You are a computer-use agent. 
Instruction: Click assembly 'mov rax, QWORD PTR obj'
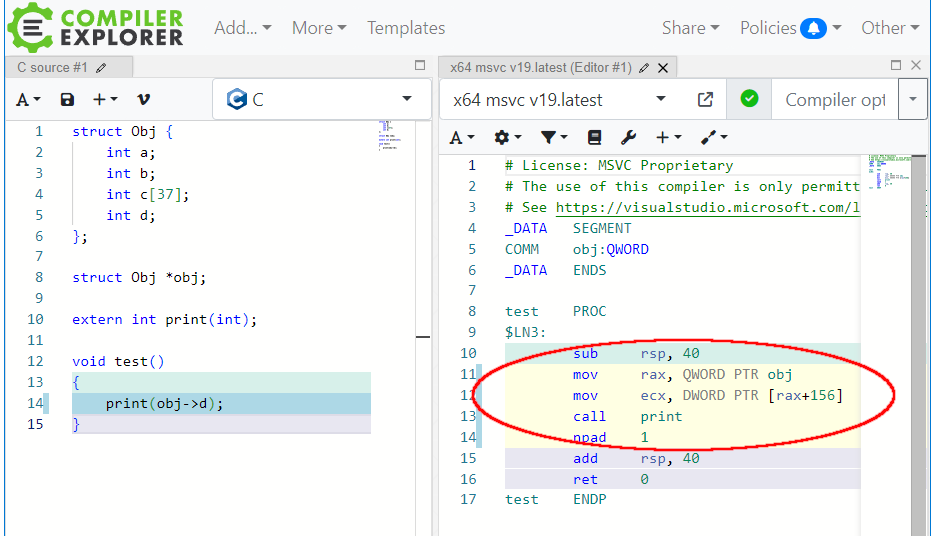pyautogui.click(x=682, y=374)
